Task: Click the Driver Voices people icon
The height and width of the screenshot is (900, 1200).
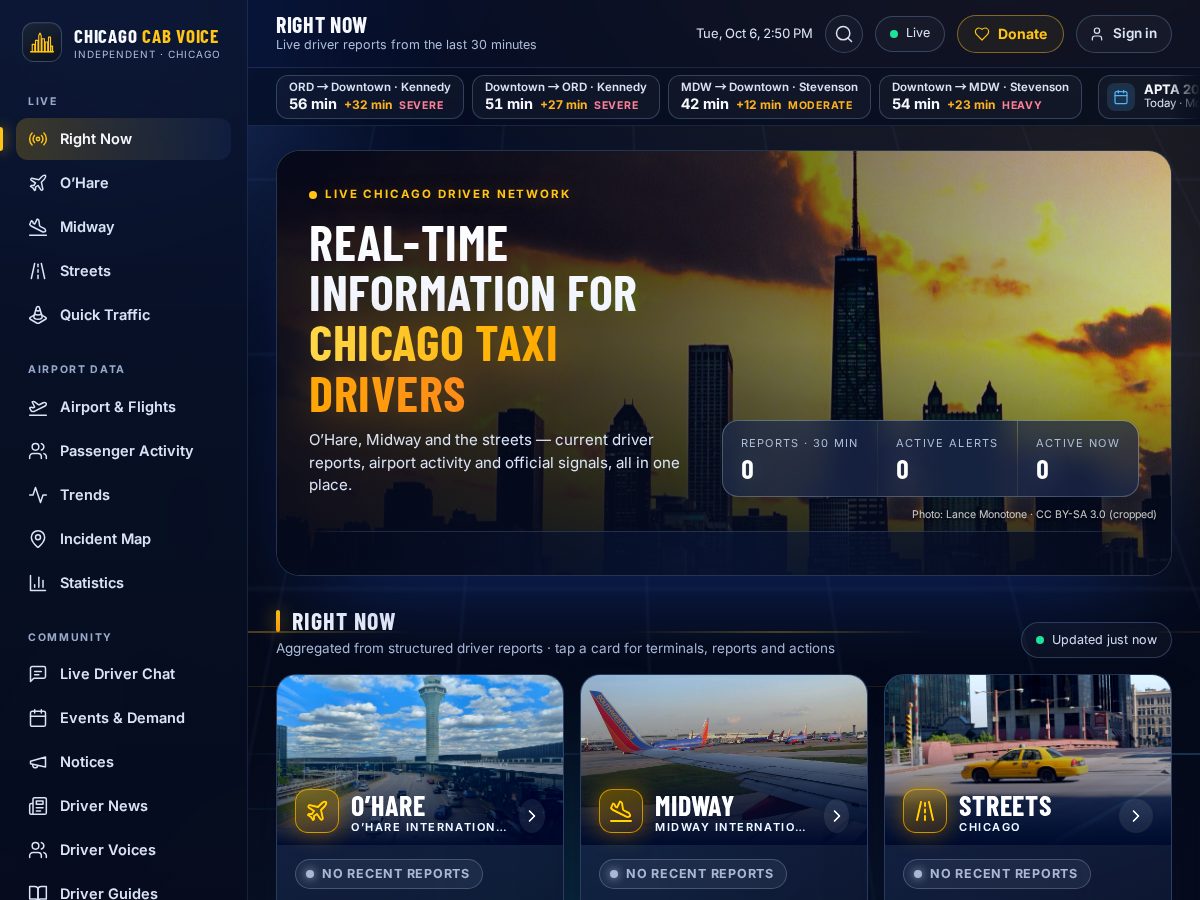Action: (38, 850)
